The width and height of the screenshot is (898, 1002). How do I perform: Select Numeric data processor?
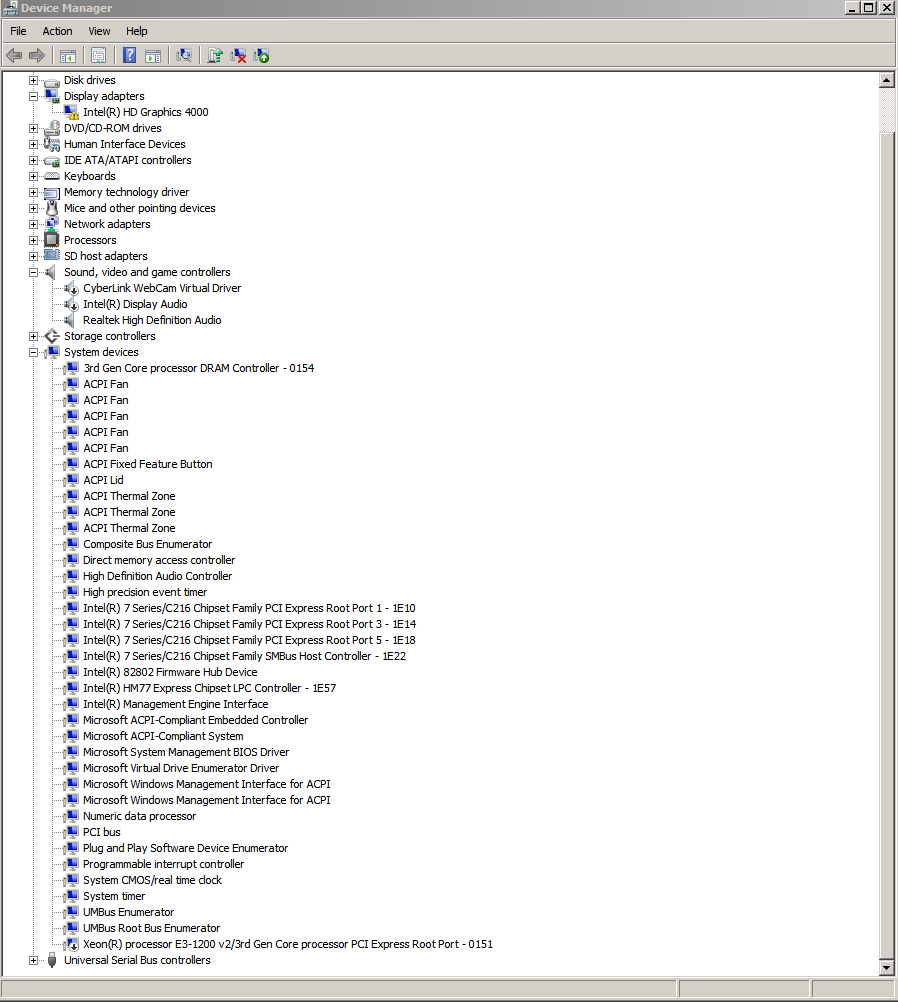139,816
